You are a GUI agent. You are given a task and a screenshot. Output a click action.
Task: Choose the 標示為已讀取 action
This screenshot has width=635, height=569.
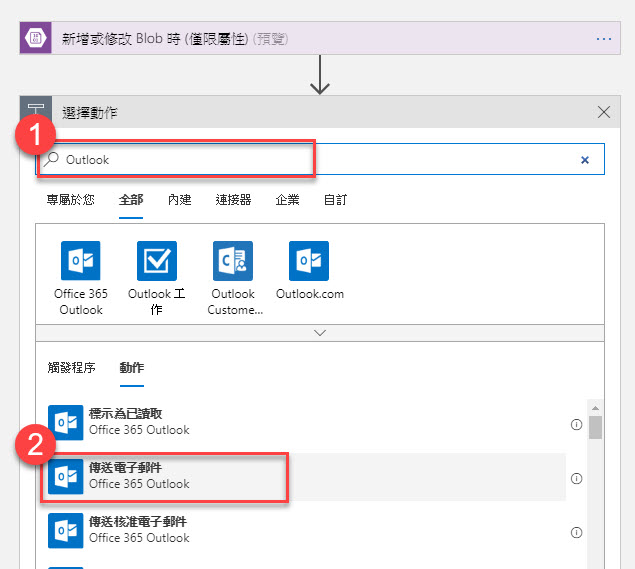pos(307,422)
